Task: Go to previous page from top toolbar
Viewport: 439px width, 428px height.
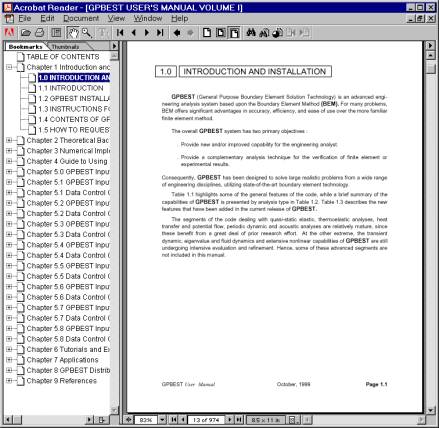Action: 134,33
